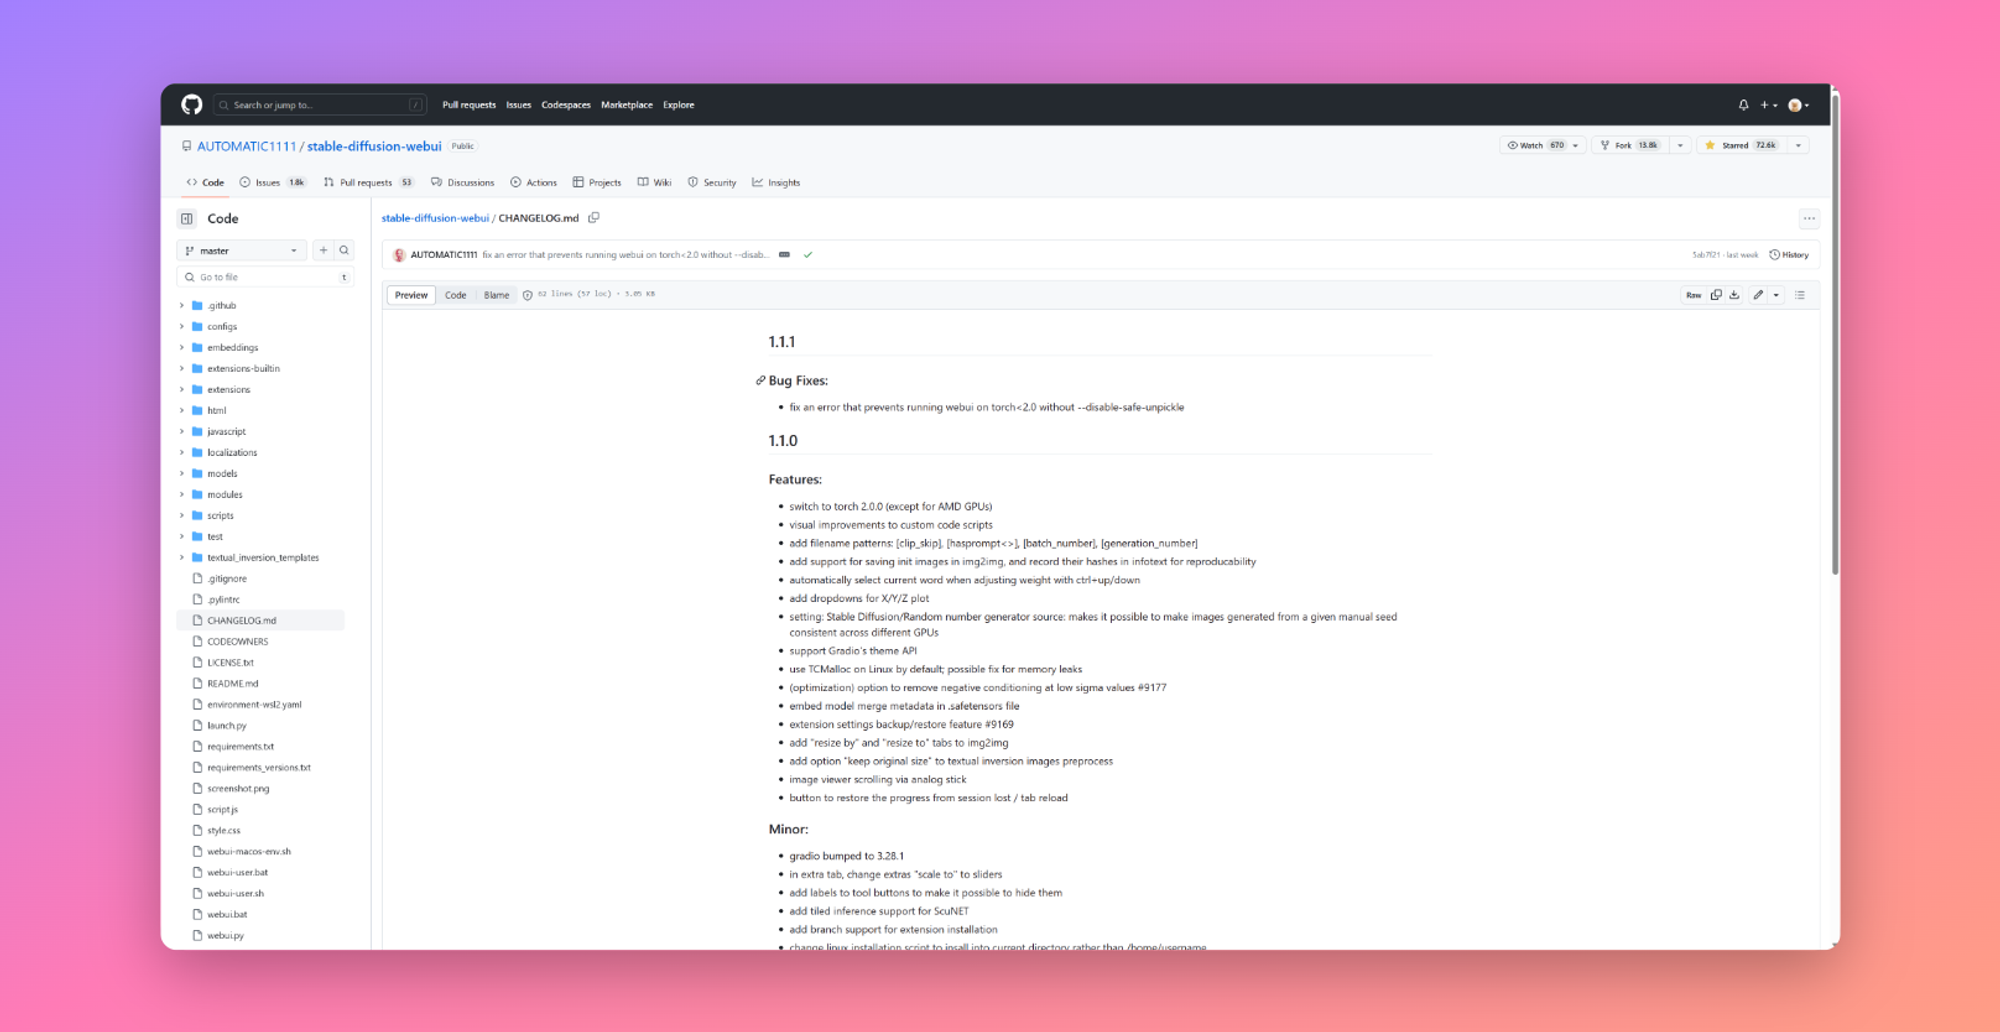Switch to the Preview view
2000x1032 pixels.
pyautogui.click(x=411, y=295)
